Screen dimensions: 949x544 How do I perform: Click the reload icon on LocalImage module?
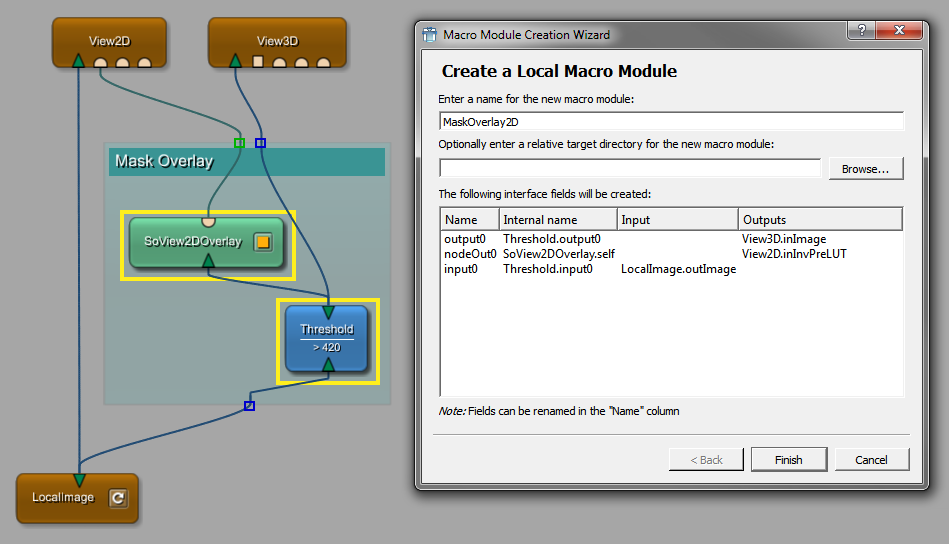pyautogui.click(x=118, y=497)
